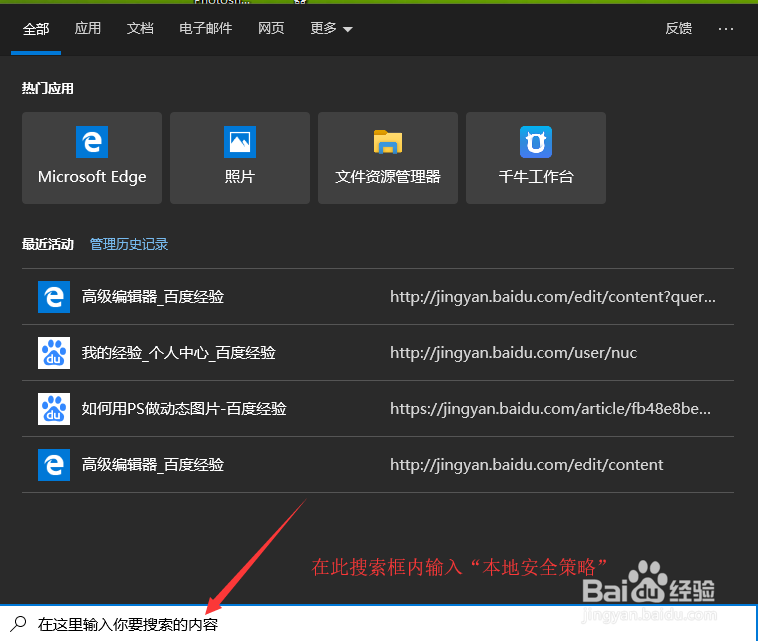Click Baidu paw icon beside 我的经验_个人中心_百度经验

54,352
